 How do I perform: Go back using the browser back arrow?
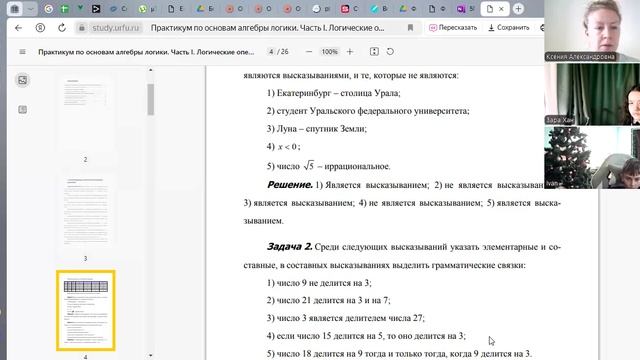[x=18, y=28]
